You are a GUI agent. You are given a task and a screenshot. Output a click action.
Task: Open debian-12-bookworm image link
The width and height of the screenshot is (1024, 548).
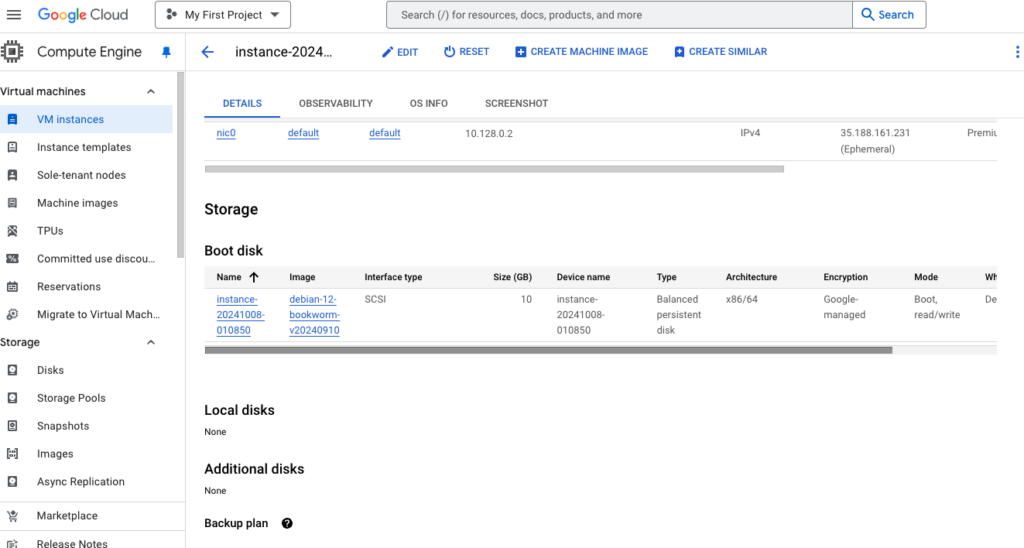coord(315,315)
